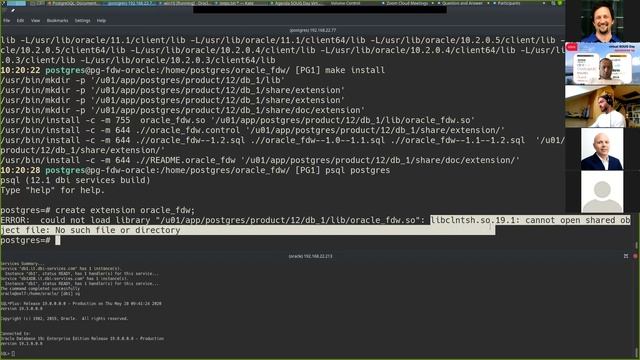
Task: Click the SQL> prompt in the lower pane
Action: [x=5, y=353]
